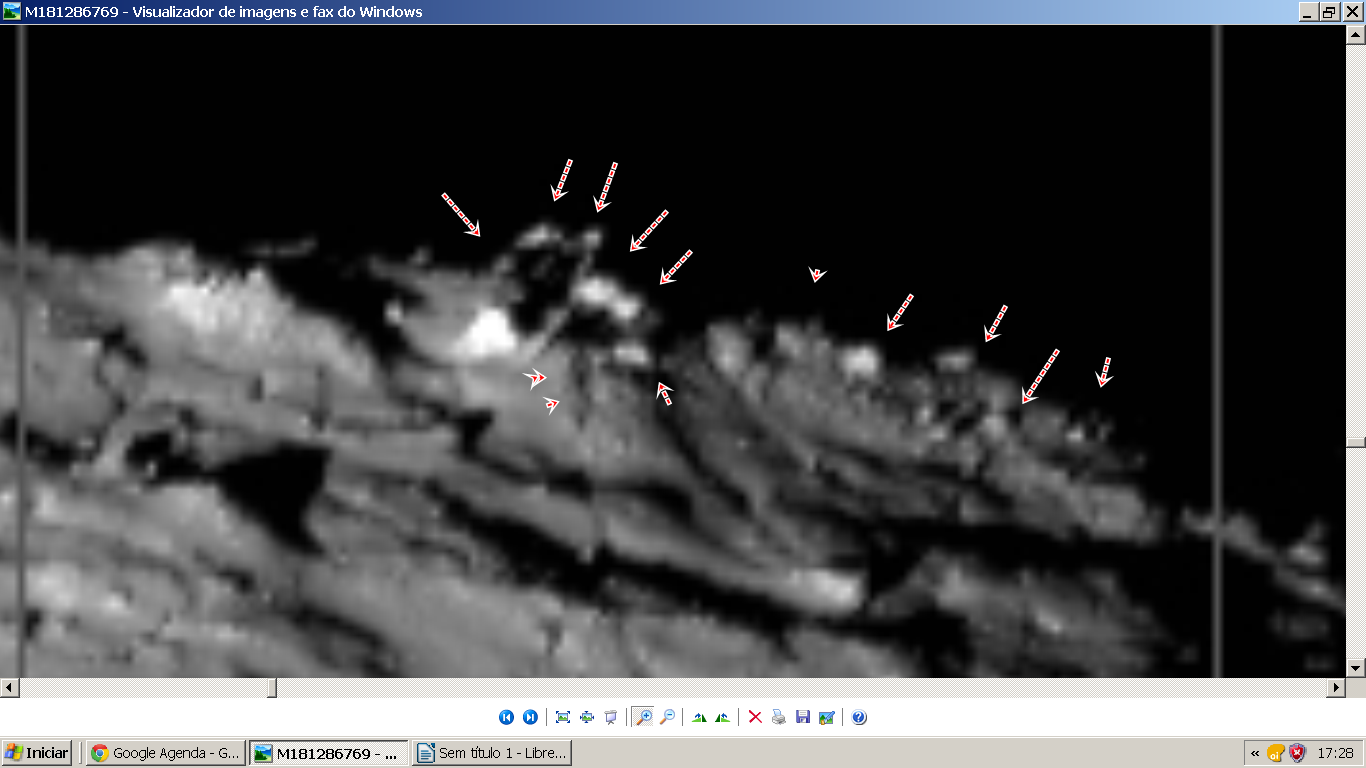Rotate the image counterclockwise
The height and width of the screenshot is (768, 1366).
coord(722,717)
